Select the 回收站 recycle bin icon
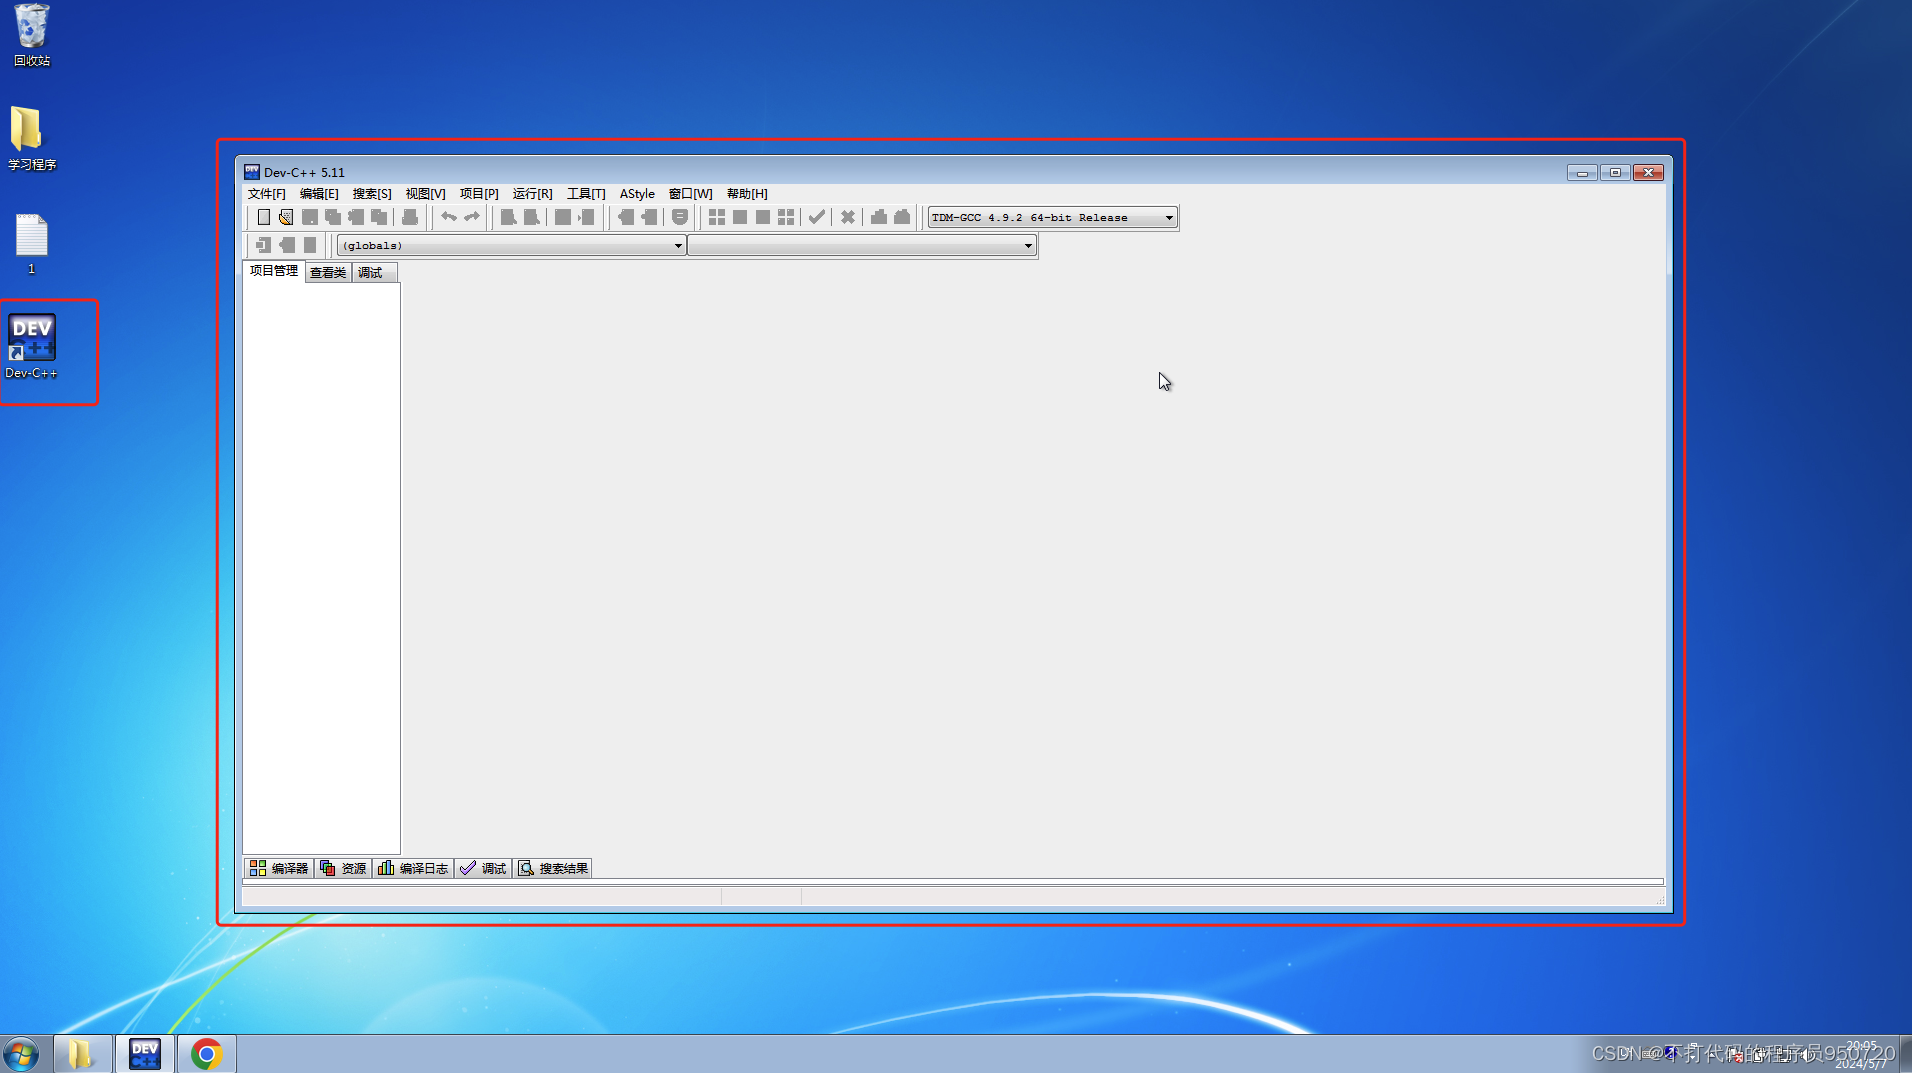 pos(32,35)
